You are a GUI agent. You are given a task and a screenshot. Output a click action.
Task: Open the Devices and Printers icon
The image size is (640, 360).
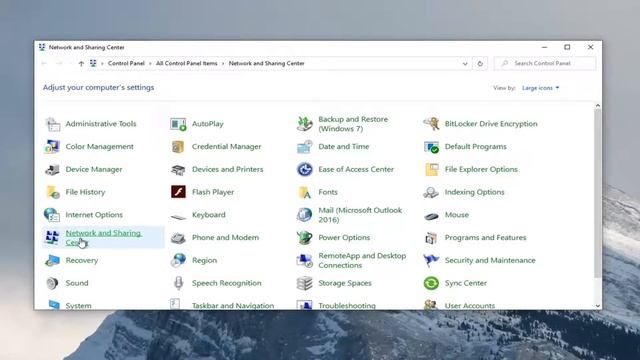coord(178,169)
